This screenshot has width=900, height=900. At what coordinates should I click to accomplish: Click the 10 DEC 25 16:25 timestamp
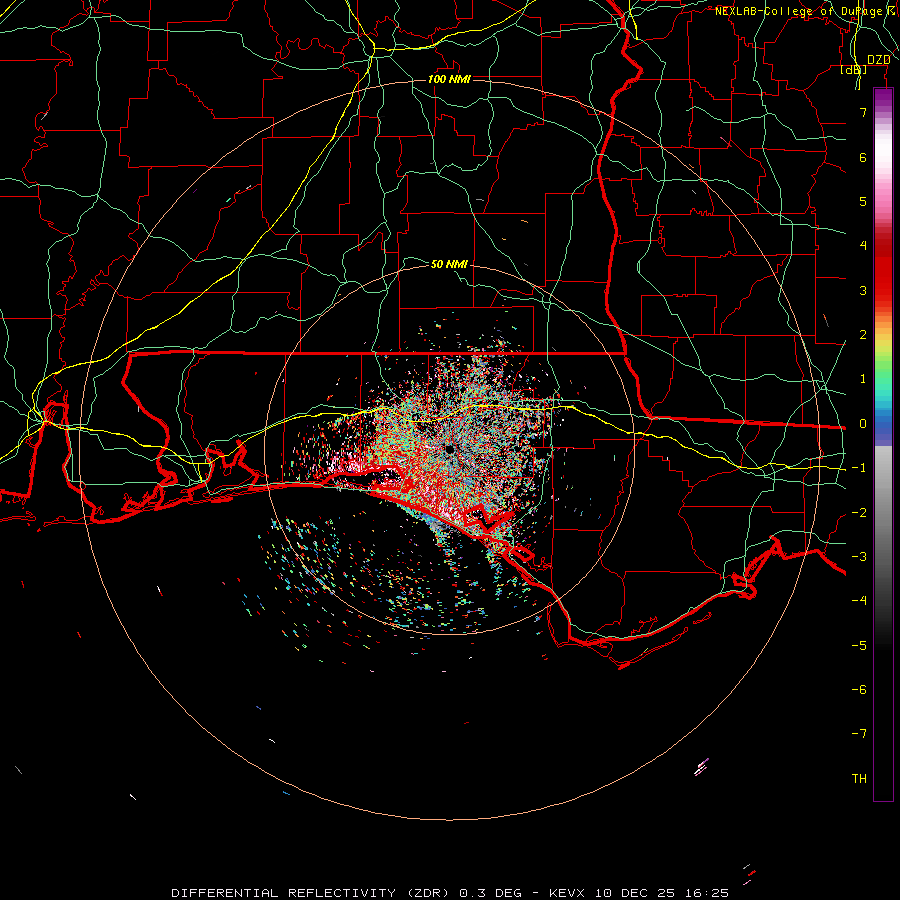point(662,893)
